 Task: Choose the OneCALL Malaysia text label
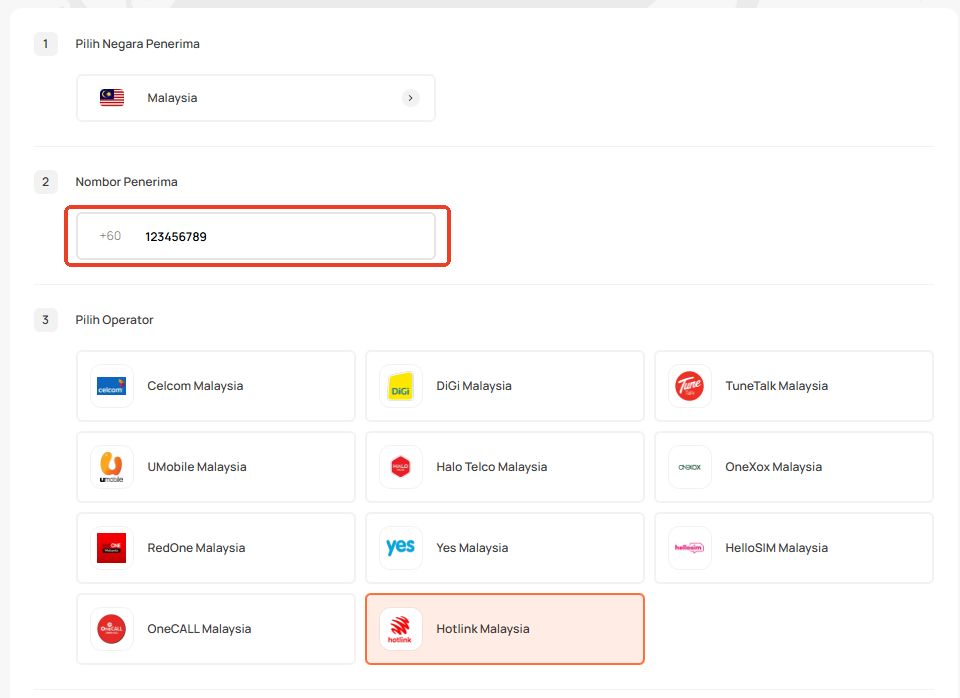point(199,629)
